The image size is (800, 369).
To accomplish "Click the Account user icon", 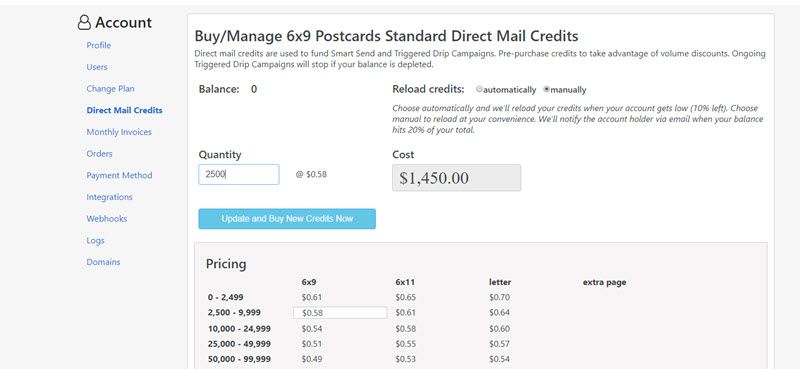I will (84, 22).
